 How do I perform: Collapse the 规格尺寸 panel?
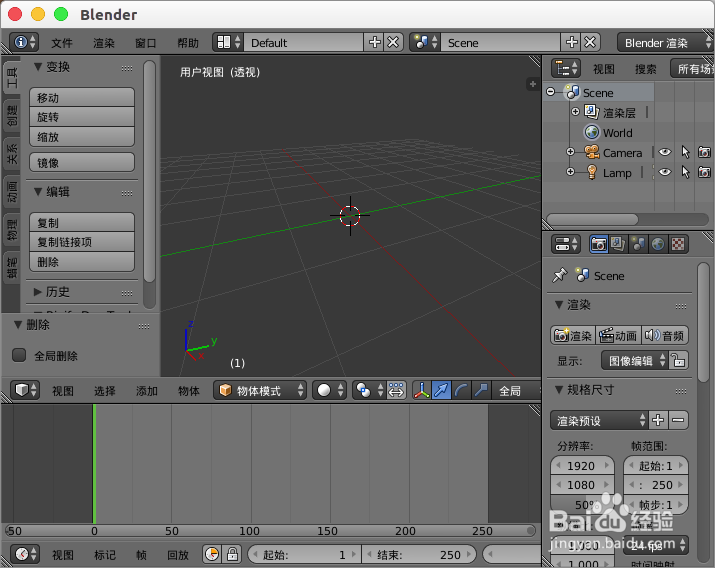click(559, 390)
